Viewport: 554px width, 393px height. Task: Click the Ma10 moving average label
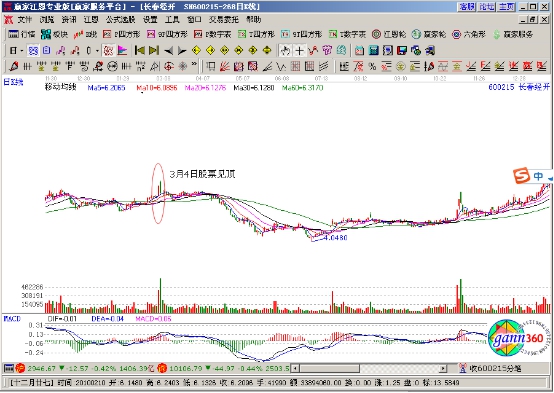click(157, 88)
